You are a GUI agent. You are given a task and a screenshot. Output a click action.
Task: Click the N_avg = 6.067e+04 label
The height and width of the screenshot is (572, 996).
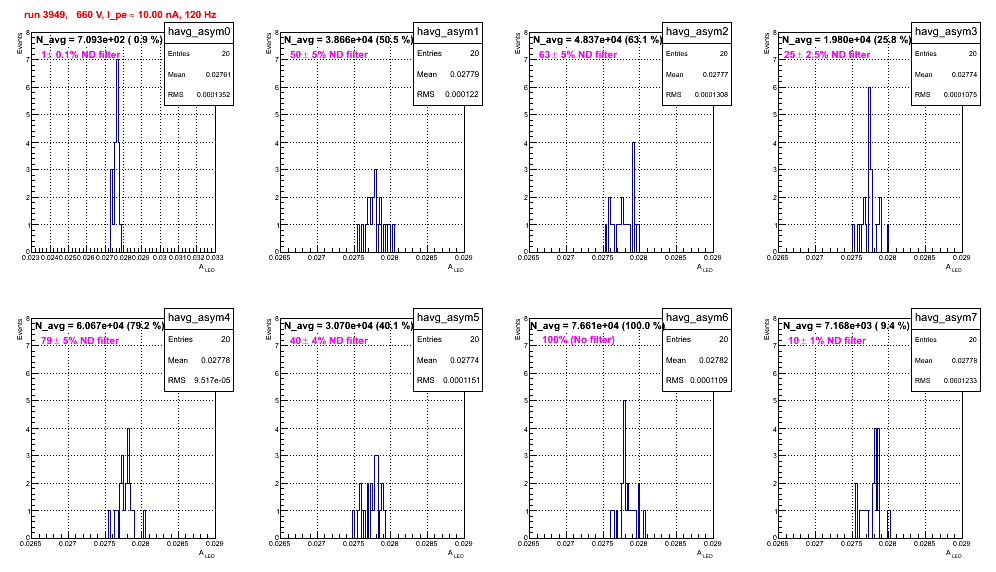98,325
